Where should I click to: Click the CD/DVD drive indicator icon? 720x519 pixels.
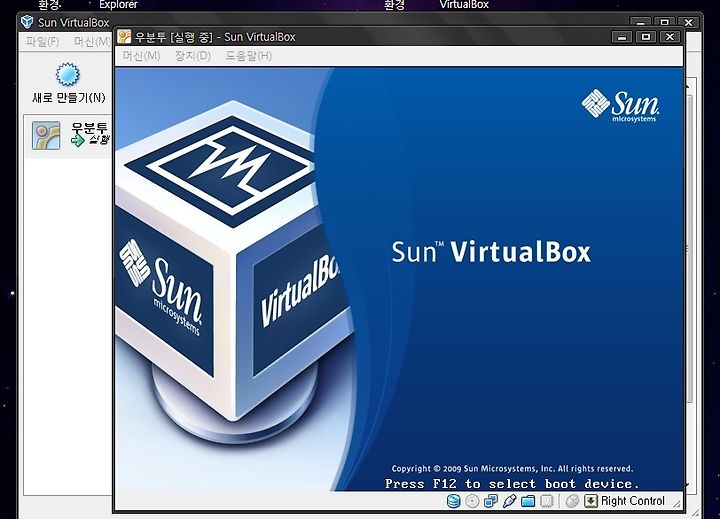tap(472, 501)
